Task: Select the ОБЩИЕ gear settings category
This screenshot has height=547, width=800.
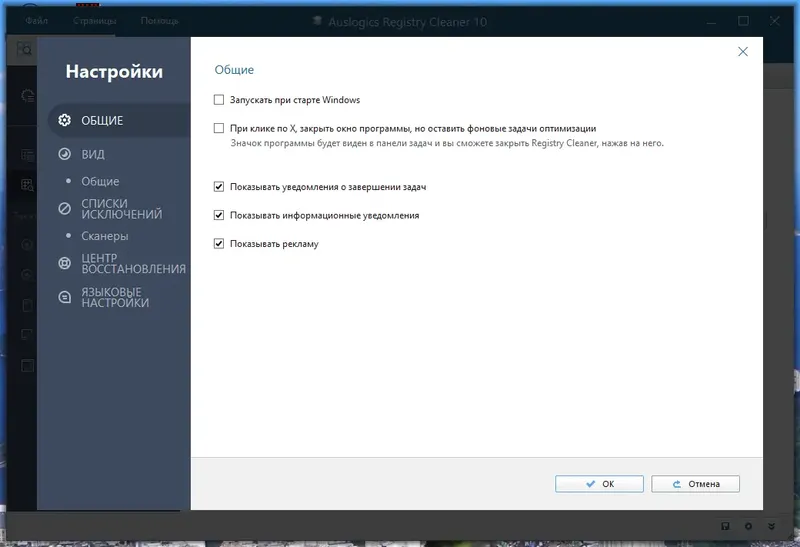Action: coord(119,120)
